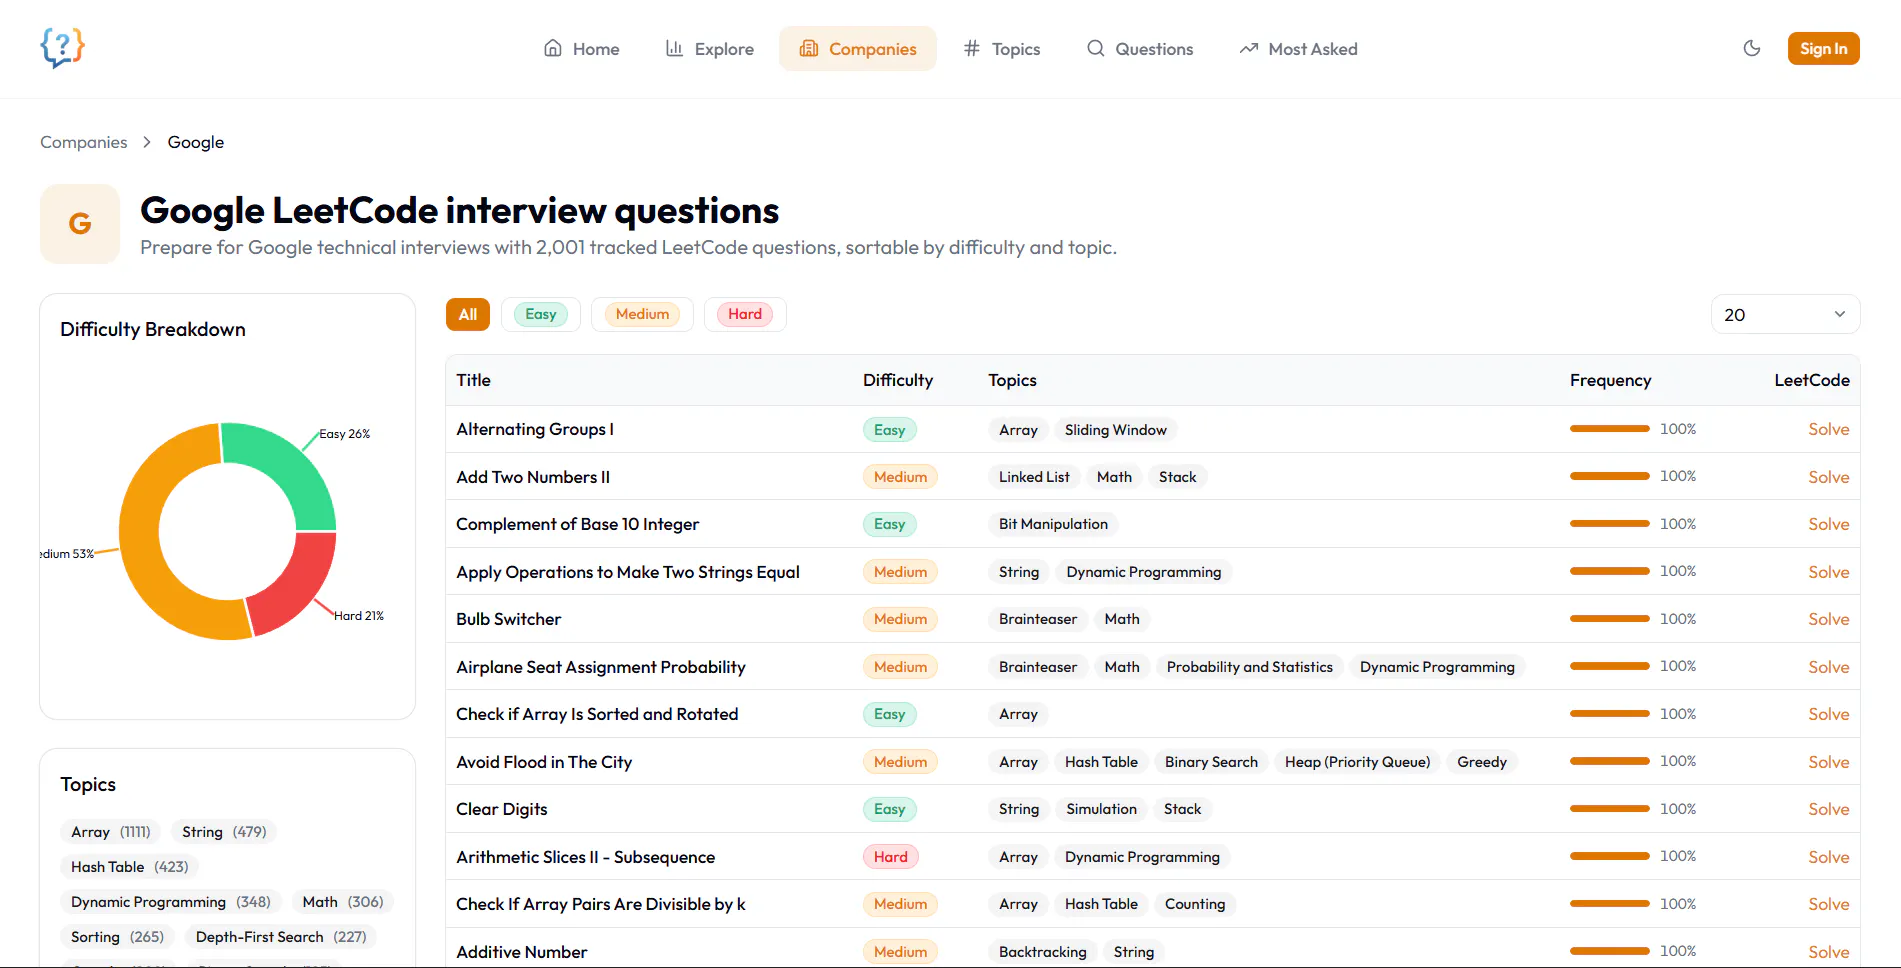The image size is (1901, 968).
Task: Select the Dynamic Programming (348) topic chip
Action: coord(171,902)
